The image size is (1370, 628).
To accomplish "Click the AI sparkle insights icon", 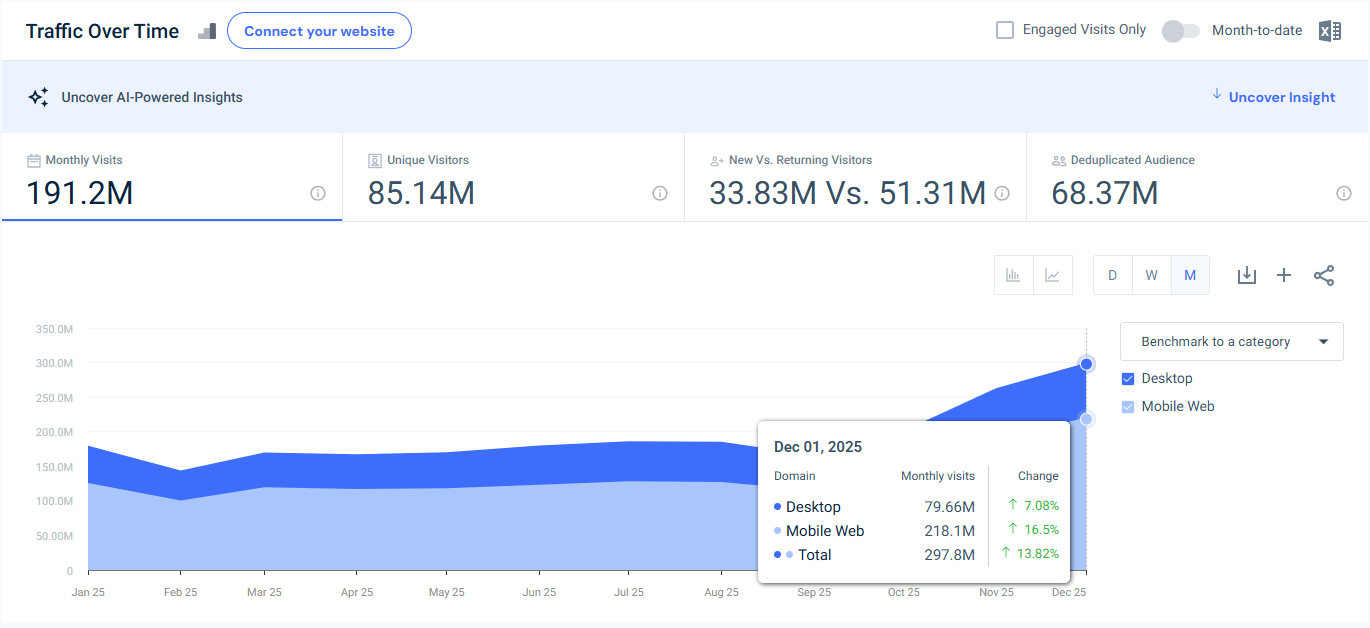I will (x=38, y=96).
